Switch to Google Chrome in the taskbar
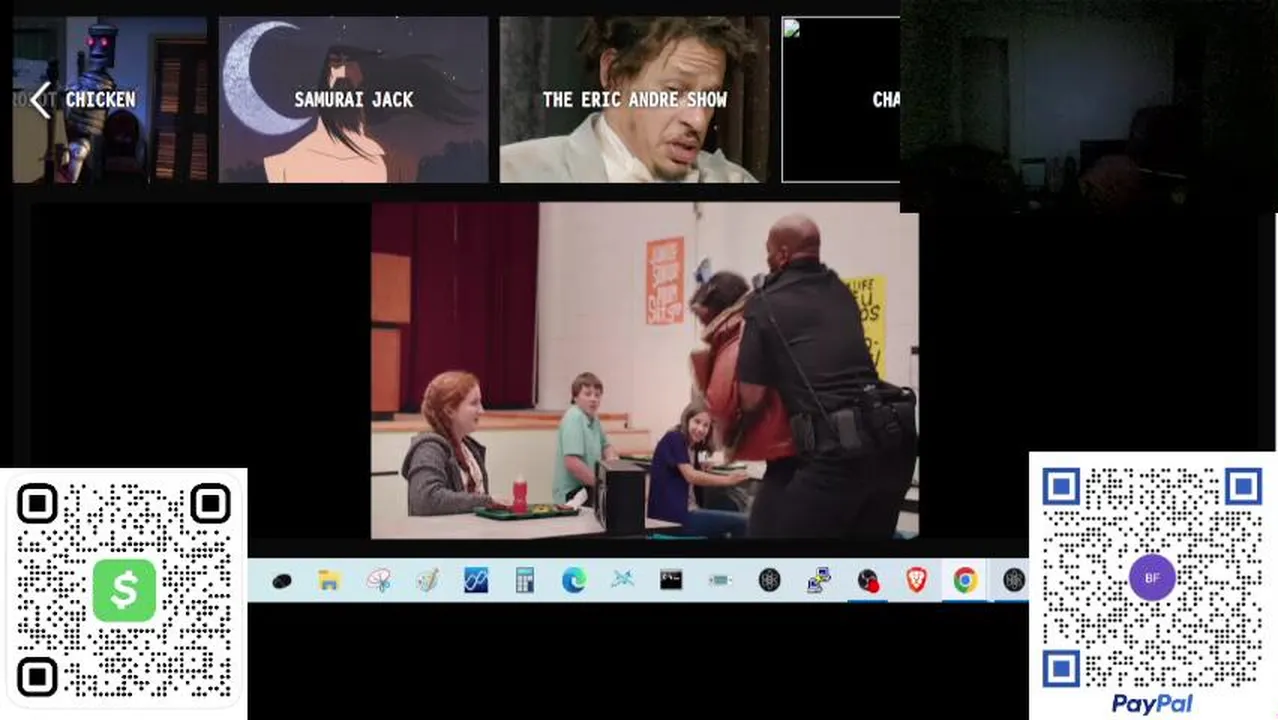Viewport: 1278px width, 720px height. tap(965, 580)
